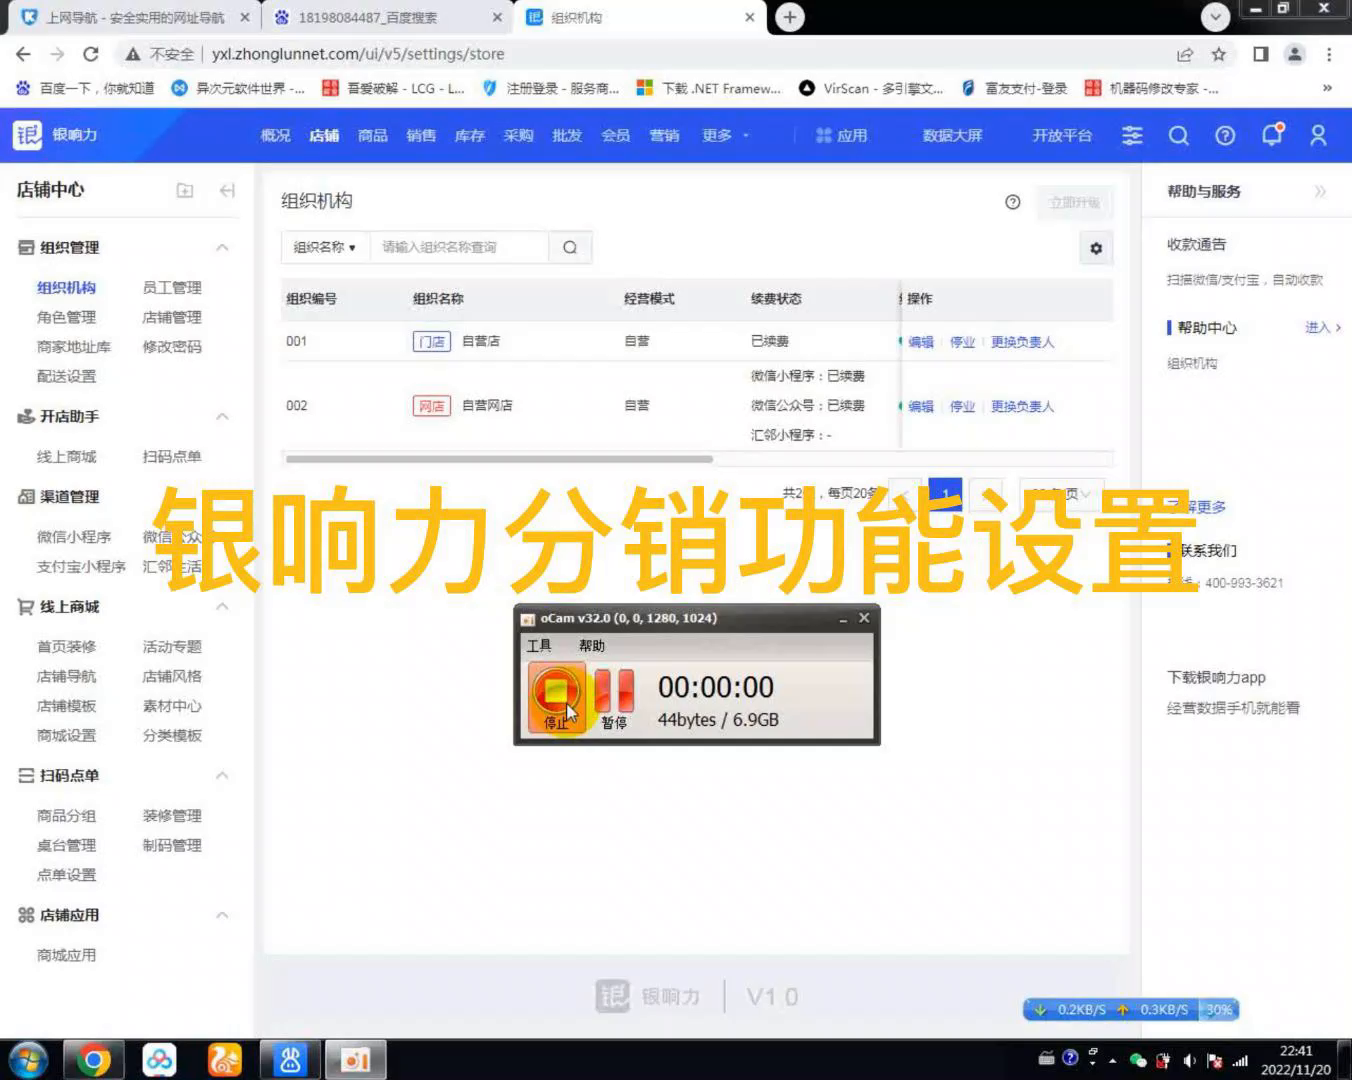Collapse the 店铺应用 section
Screen dimensions: 1352x1080
click(222, 915)
